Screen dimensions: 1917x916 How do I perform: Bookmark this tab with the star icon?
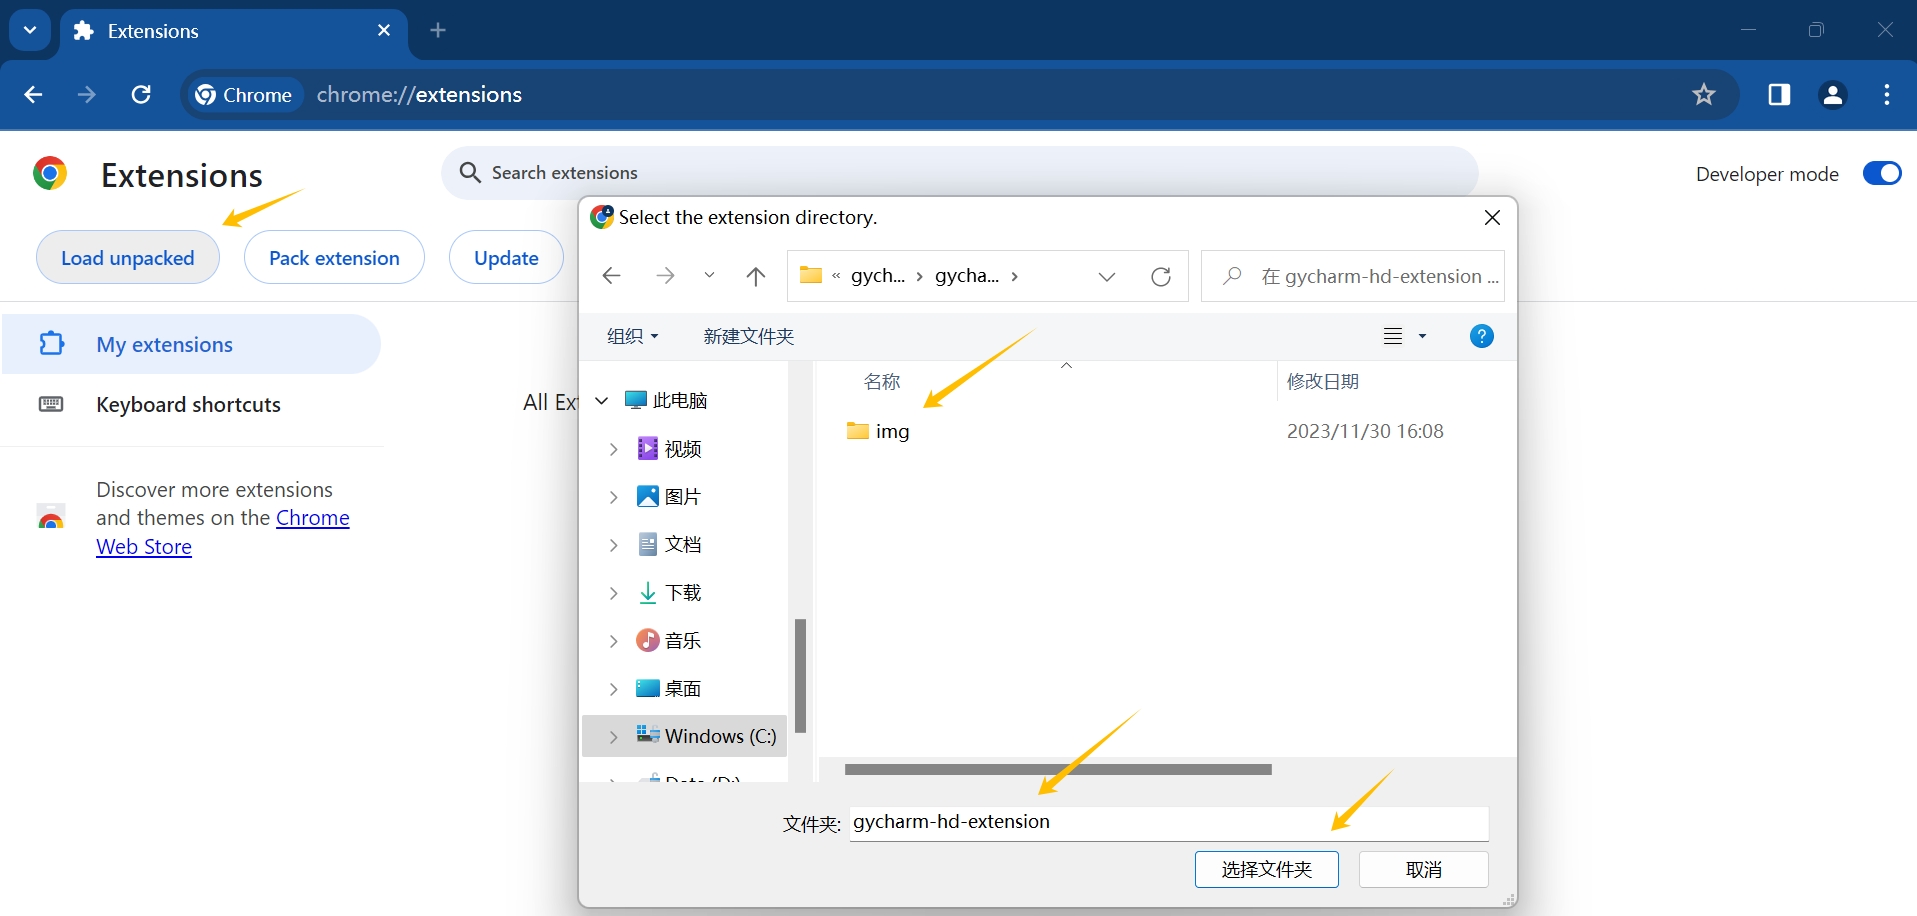coord(1704,95)
